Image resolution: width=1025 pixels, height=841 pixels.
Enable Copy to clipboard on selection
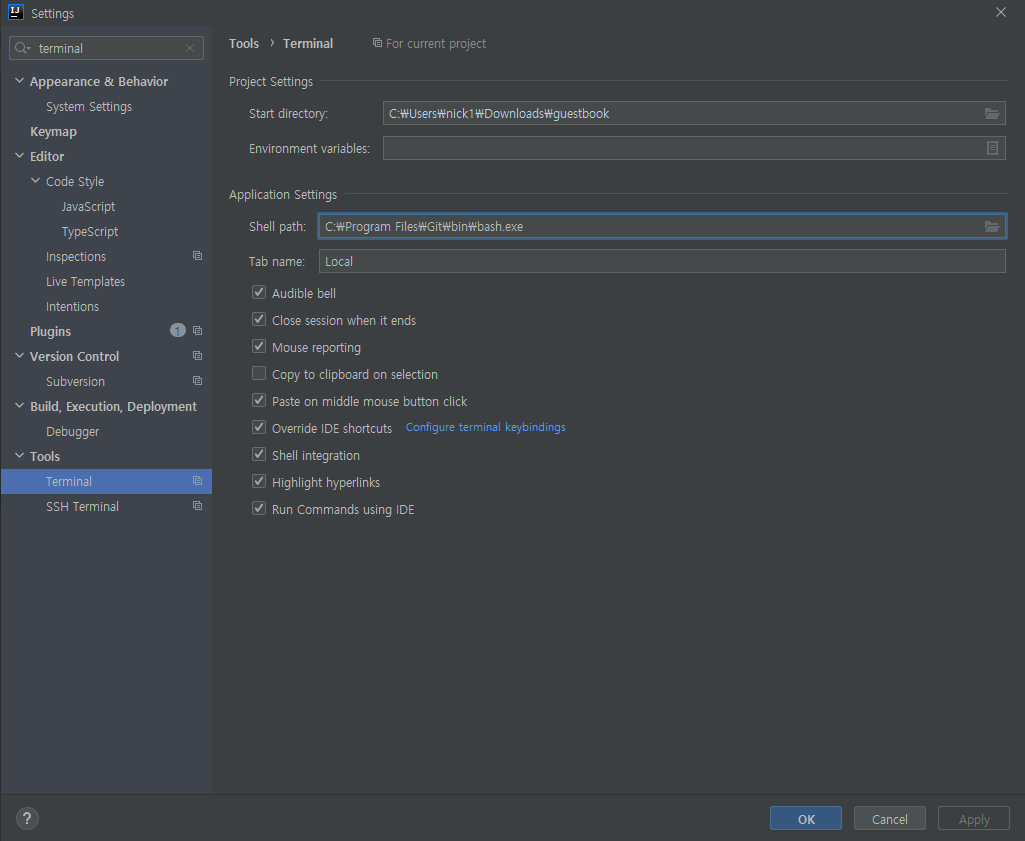tap(259, 374)
